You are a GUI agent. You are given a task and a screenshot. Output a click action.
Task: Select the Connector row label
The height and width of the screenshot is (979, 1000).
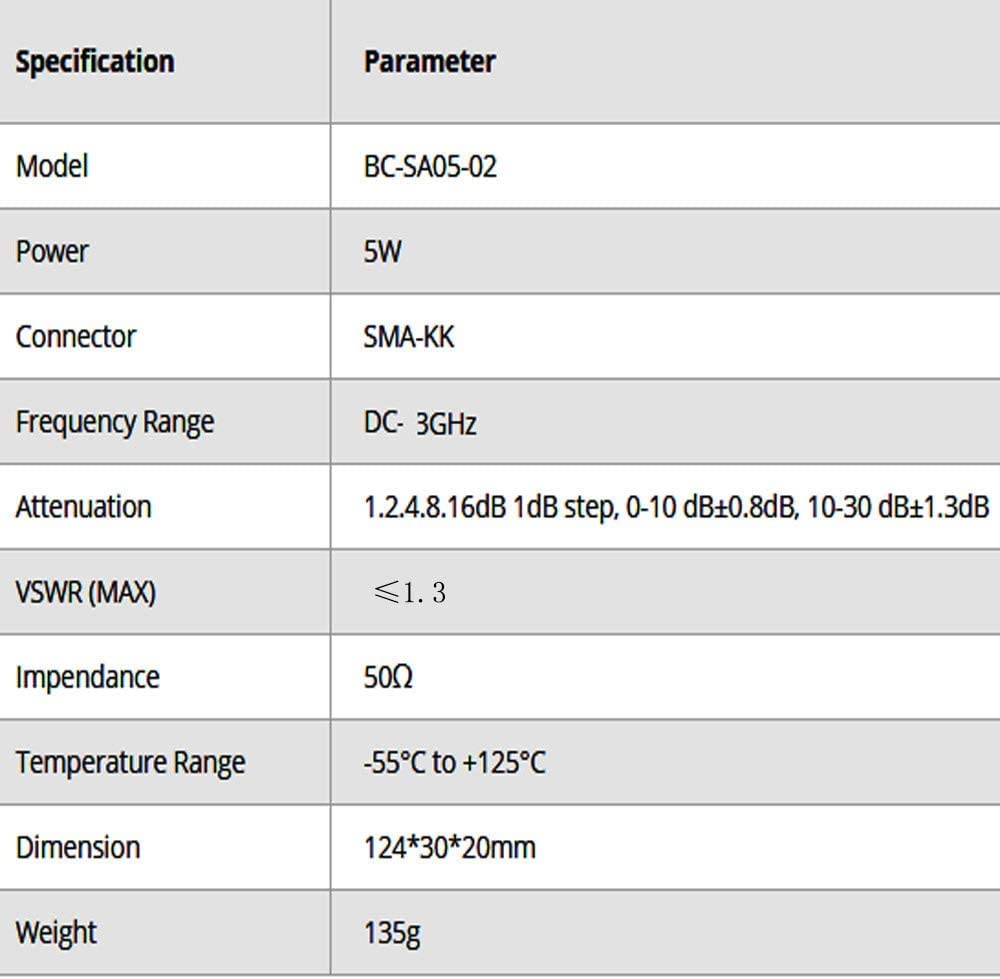(x=76, y=336)
